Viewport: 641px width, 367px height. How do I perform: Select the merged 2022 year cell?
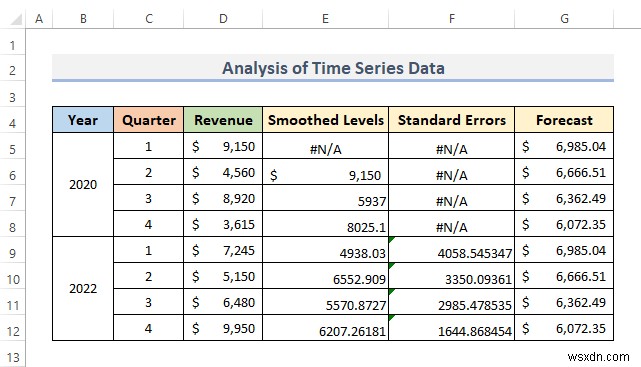(x=83, y=289)
